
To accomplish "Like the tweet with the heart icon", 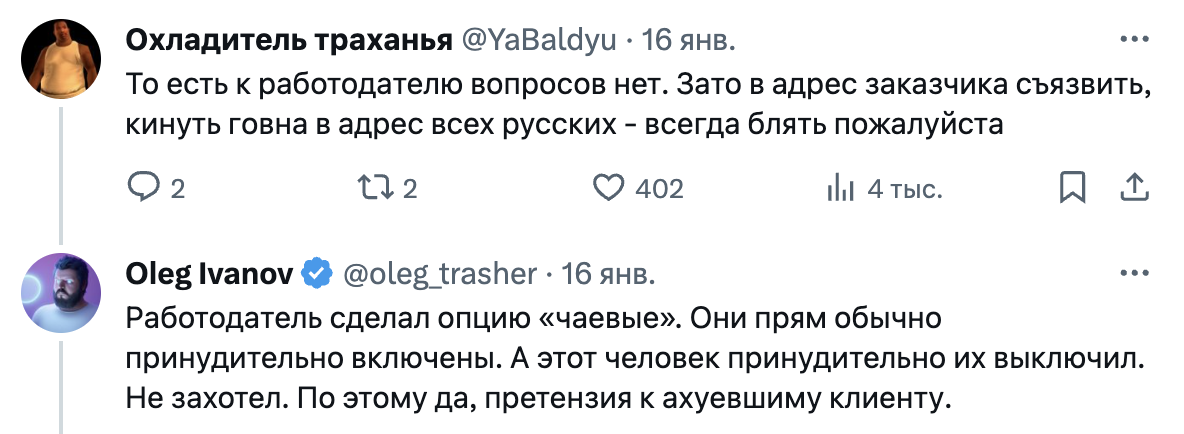I will (x=607, y=188).
